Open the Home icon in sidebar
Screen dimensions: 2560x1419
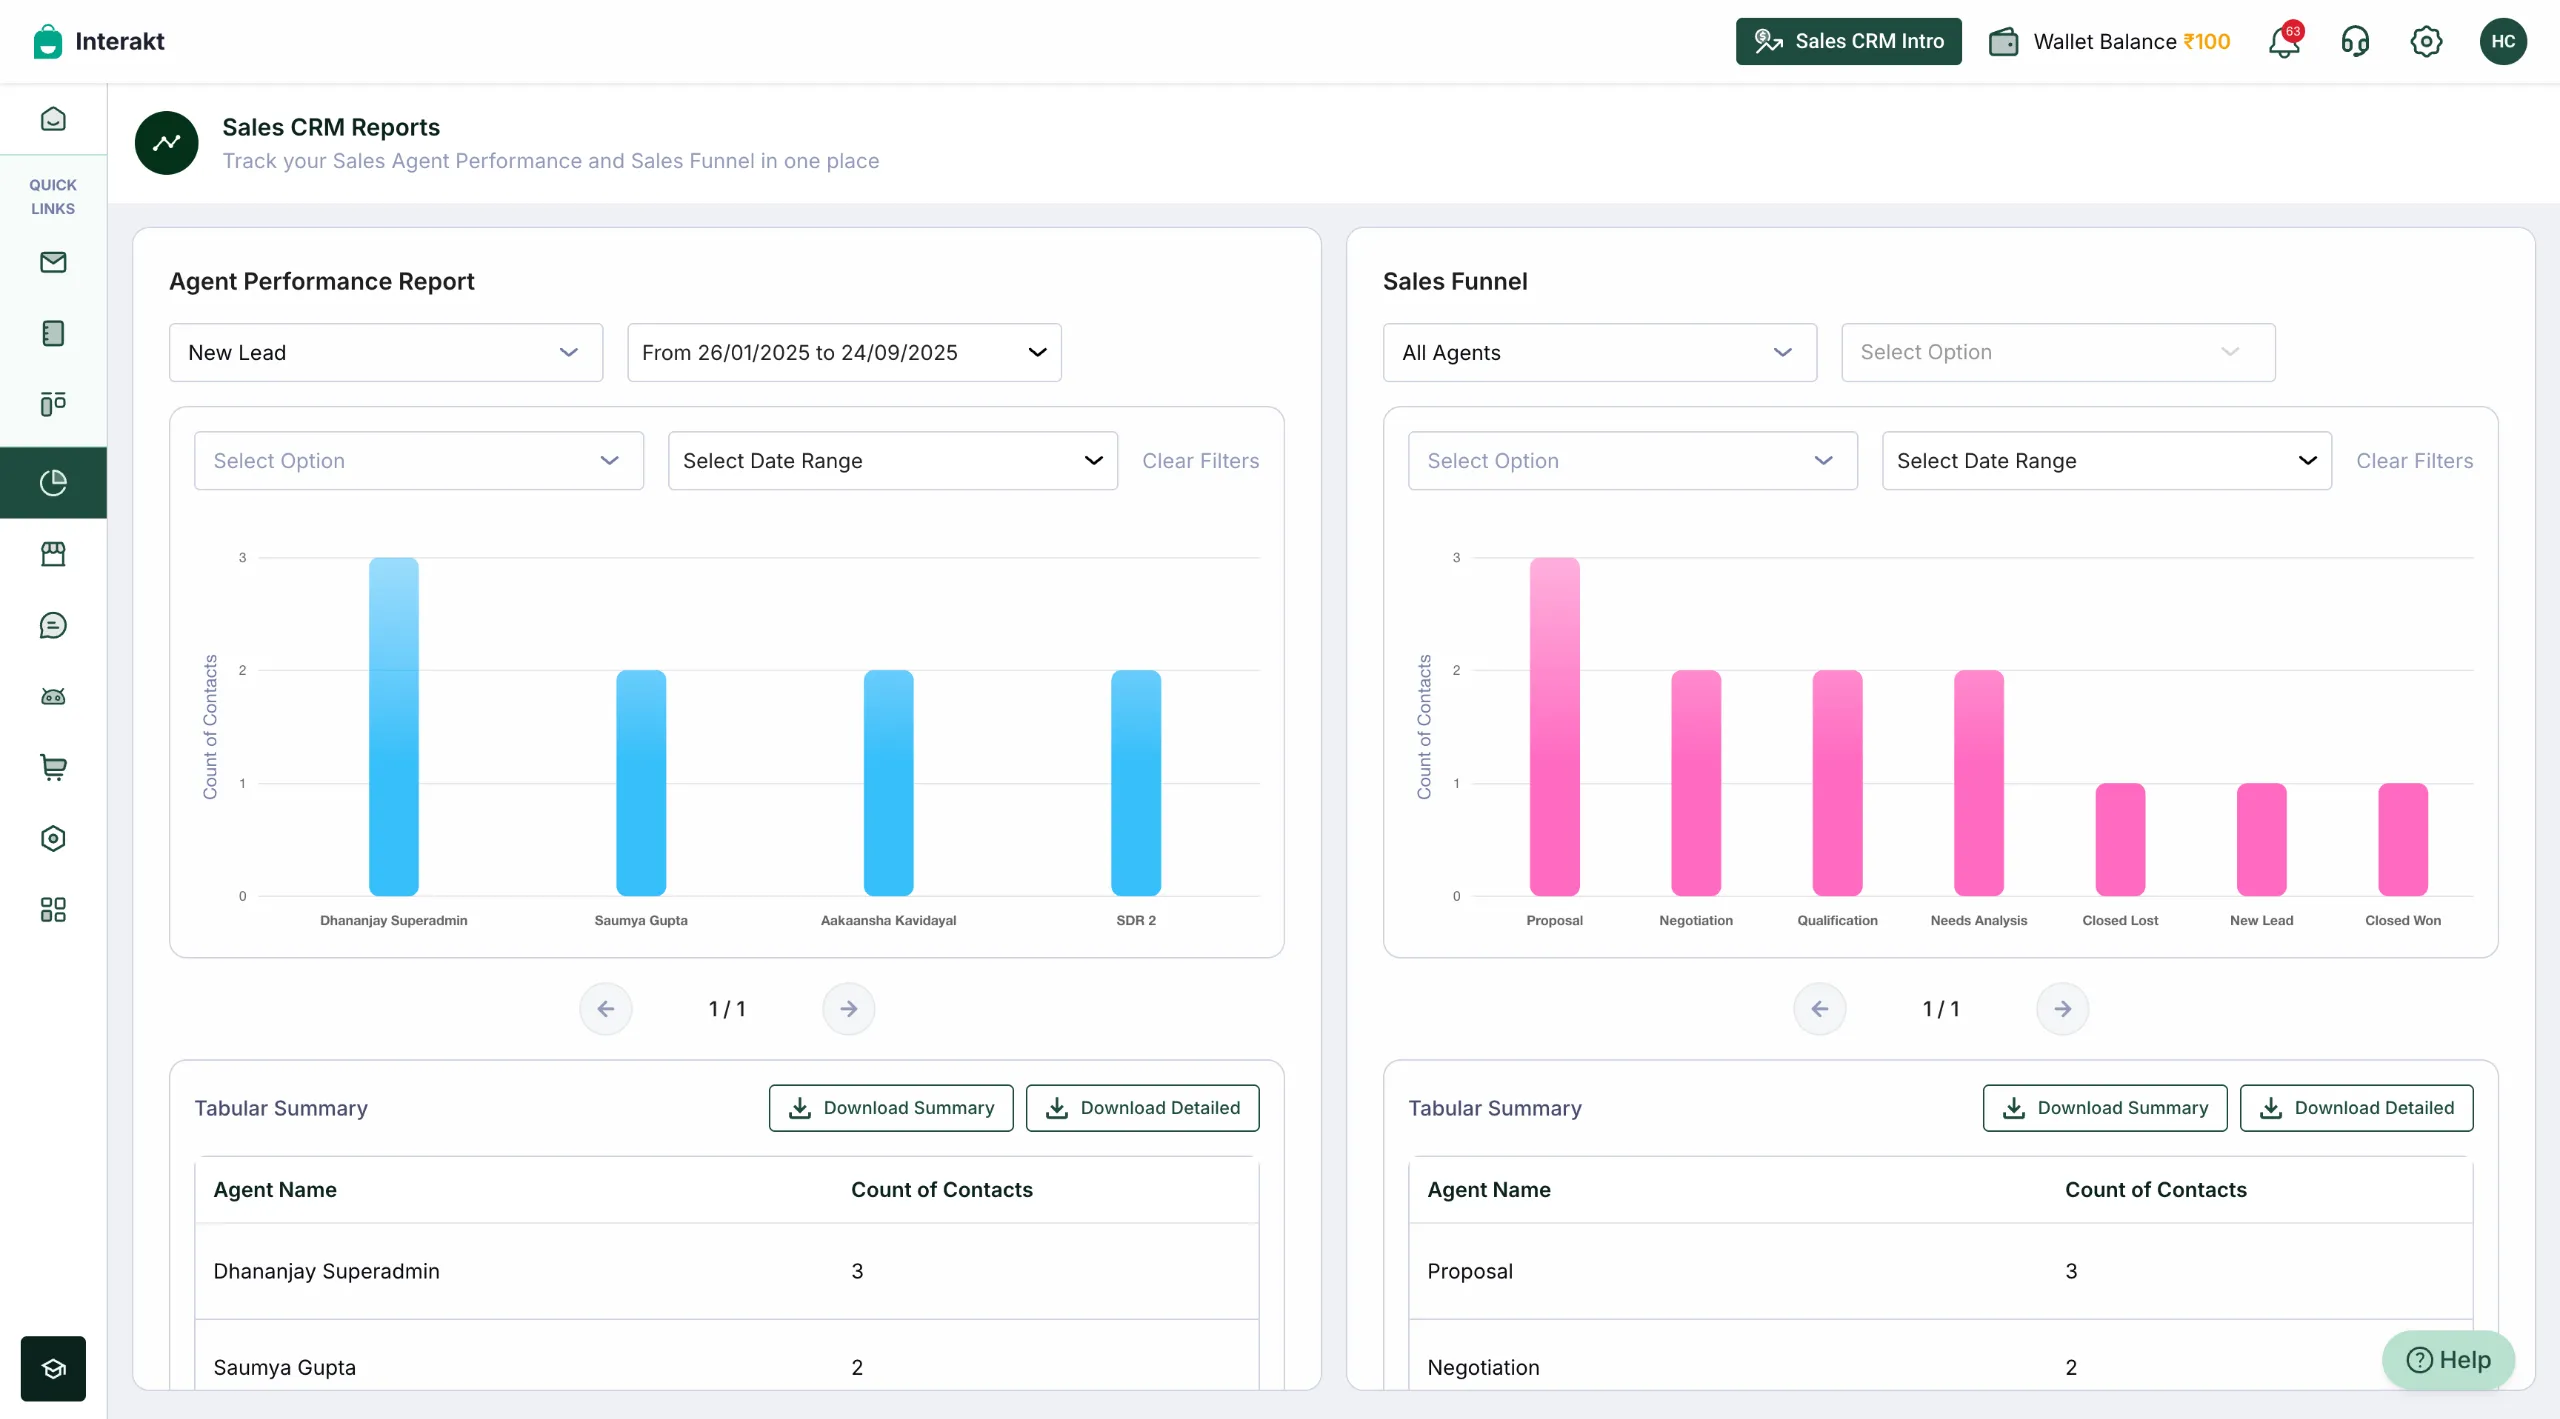(x=54, y=118)
